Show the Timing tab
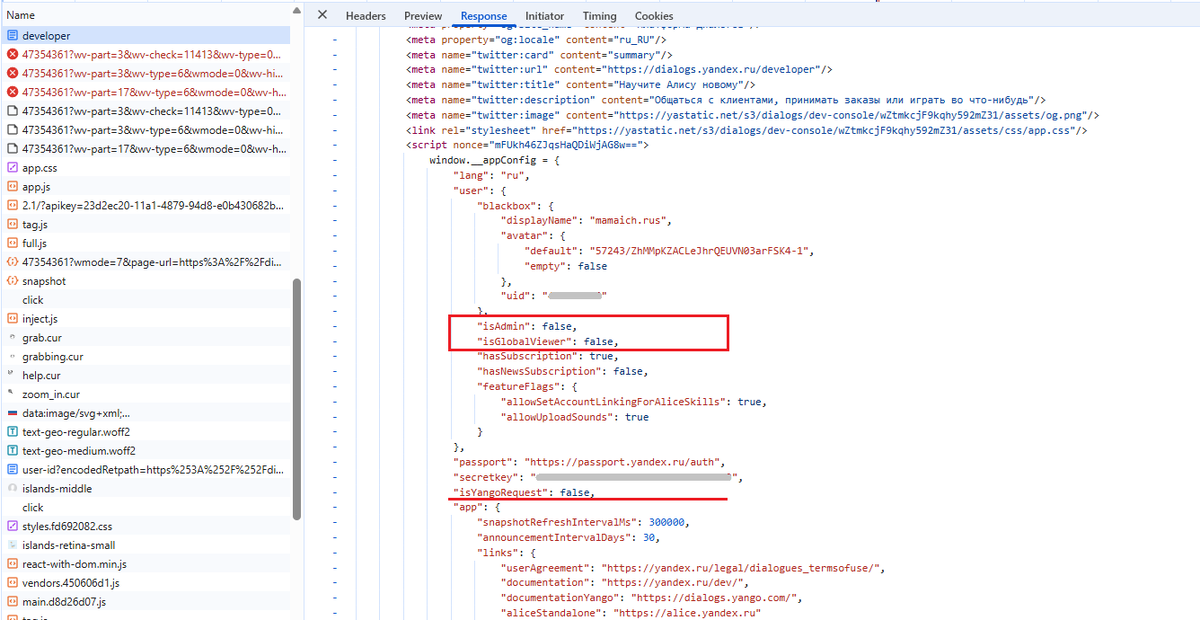The image size is (1200, 620). 600,16
